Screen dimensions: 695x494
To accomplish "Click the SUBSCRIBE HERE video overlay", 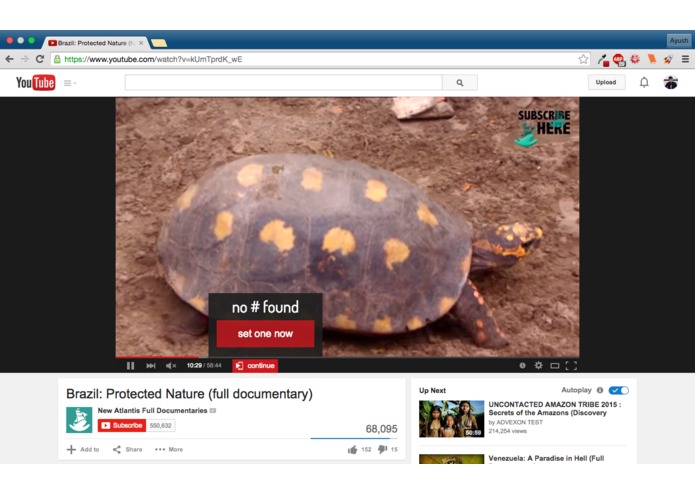I will 544,128.
